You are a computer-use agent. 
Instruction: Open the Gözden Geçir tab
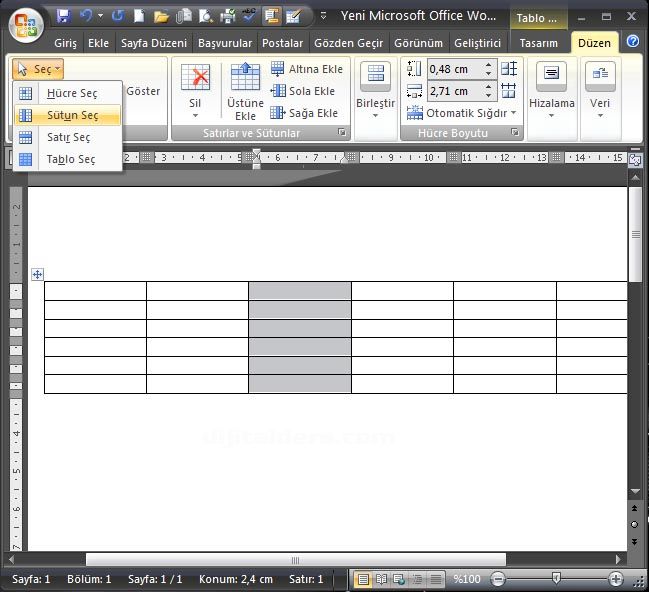(x=349, y=43)
